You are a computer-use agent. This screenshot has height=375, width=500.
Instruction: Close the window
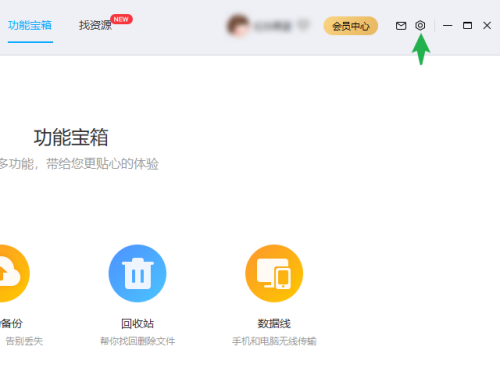click(x=487, y=25)
